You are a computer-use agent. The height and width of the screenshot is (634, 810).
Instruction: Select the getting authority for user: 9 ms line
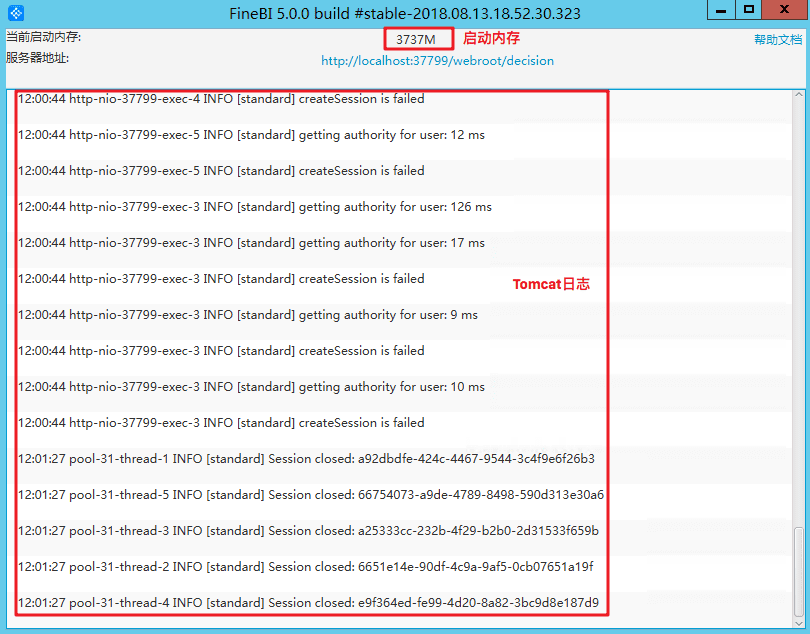coord(248,315)
